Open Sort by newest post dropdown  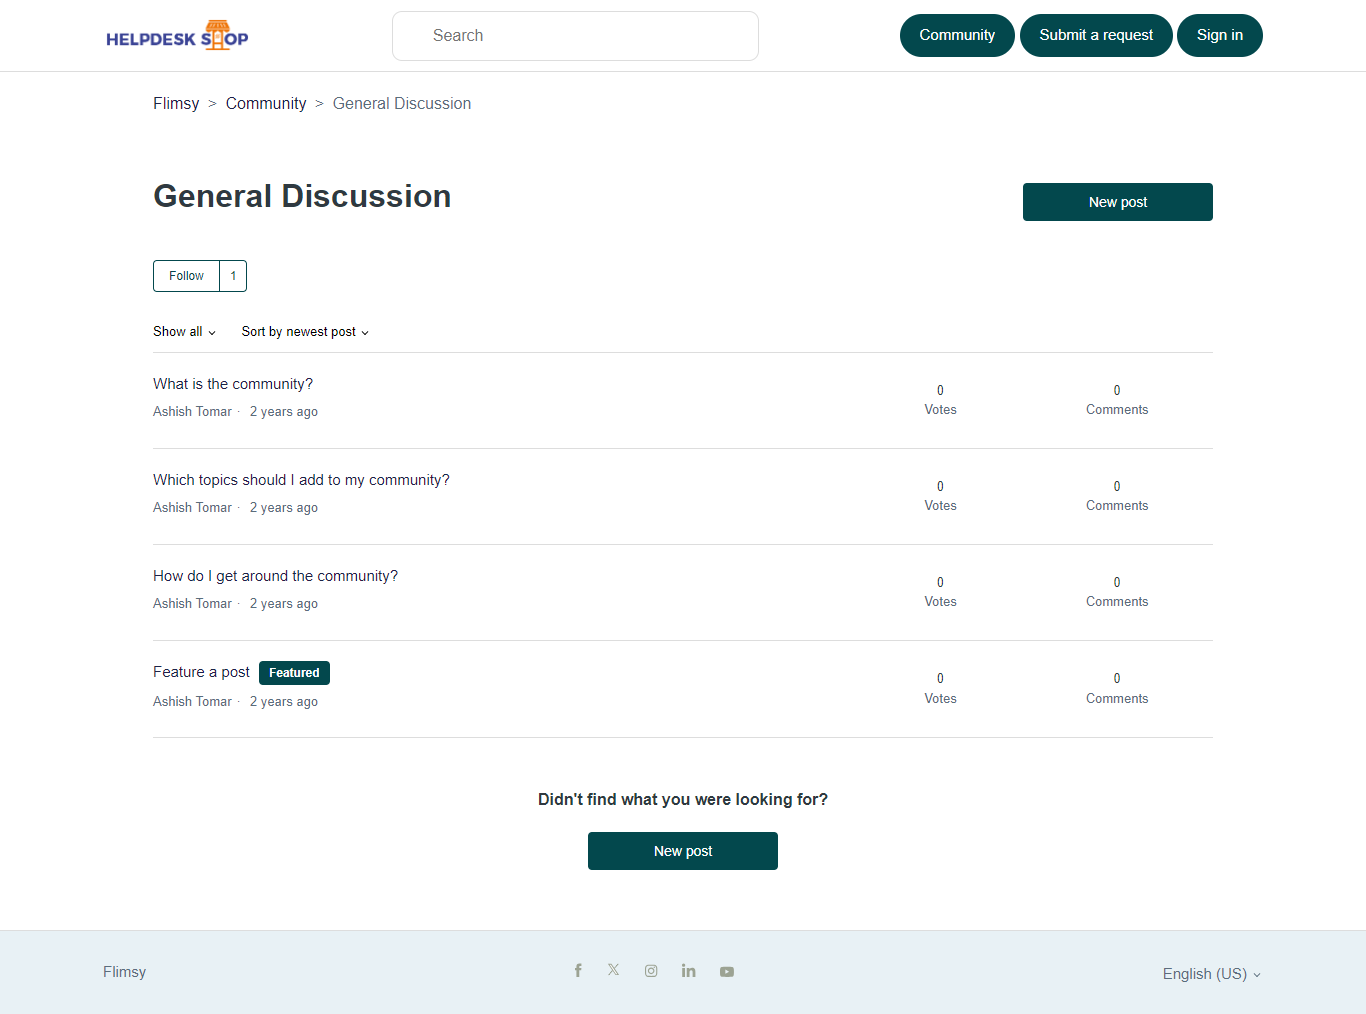(x=305, y=332)
